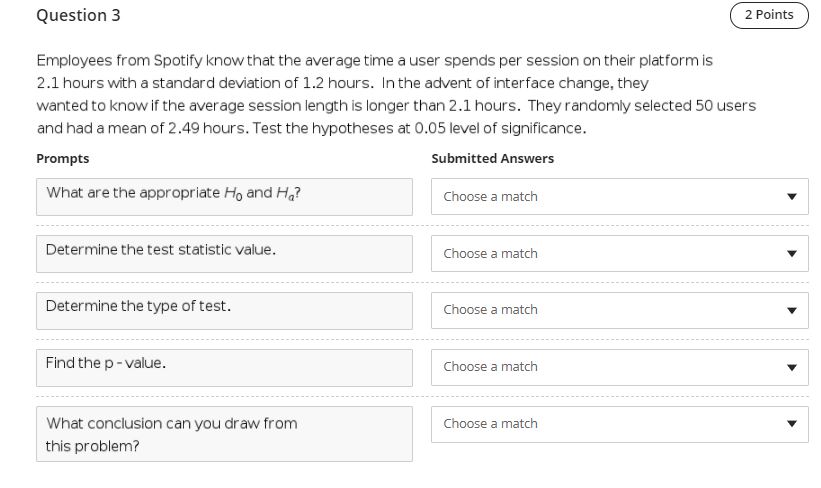Click the arrow icon for test statistic match
The height and width of the screenshot is (488, 821).
point(791,254)
